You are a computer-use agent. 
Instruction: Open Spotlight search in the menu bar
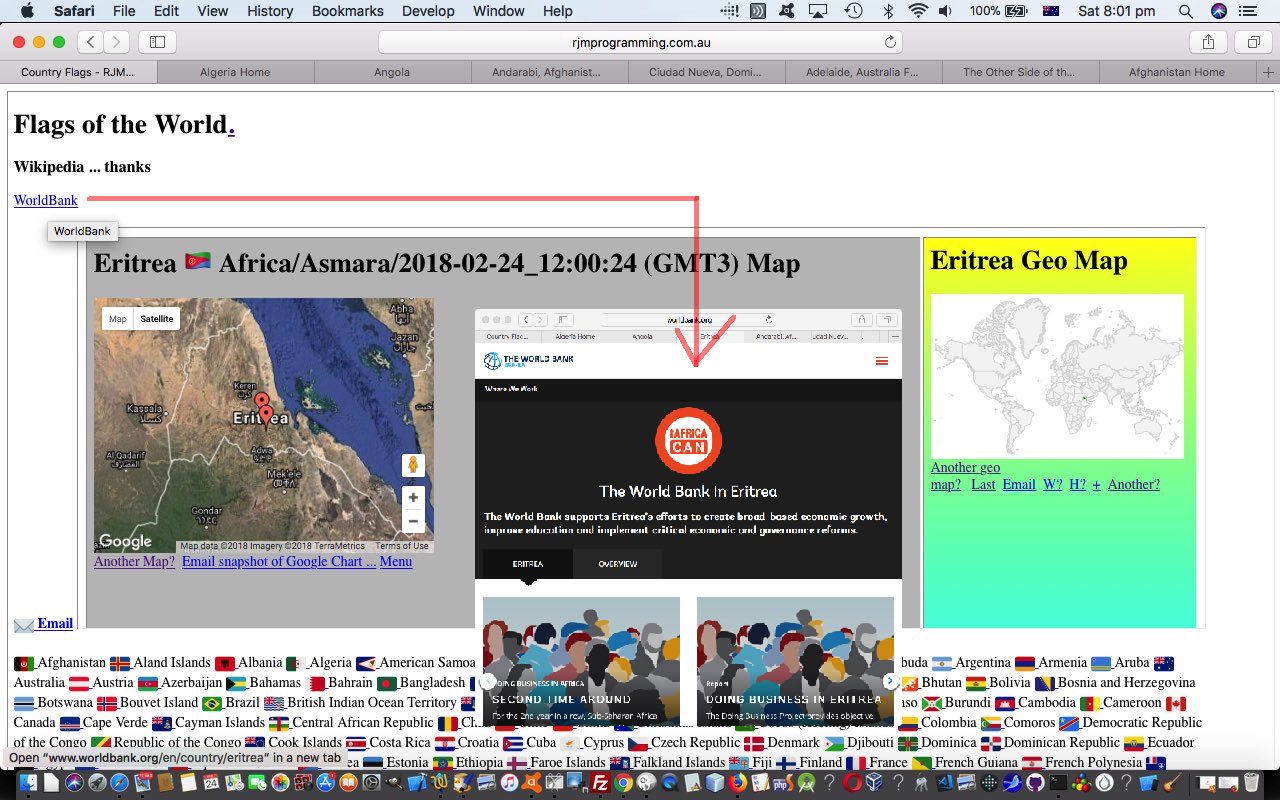(1185, 11)
